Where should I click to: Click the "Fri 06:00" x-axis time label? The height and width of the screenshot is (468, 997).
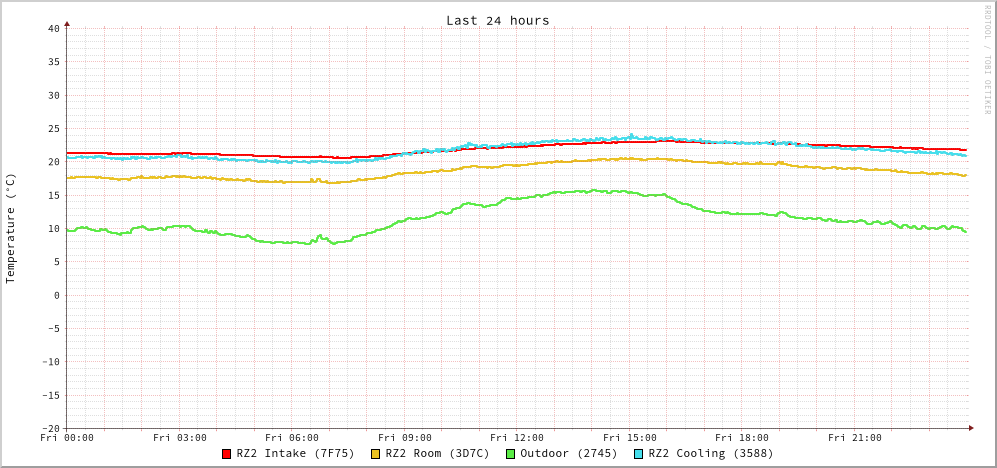(x=292, y=437)
